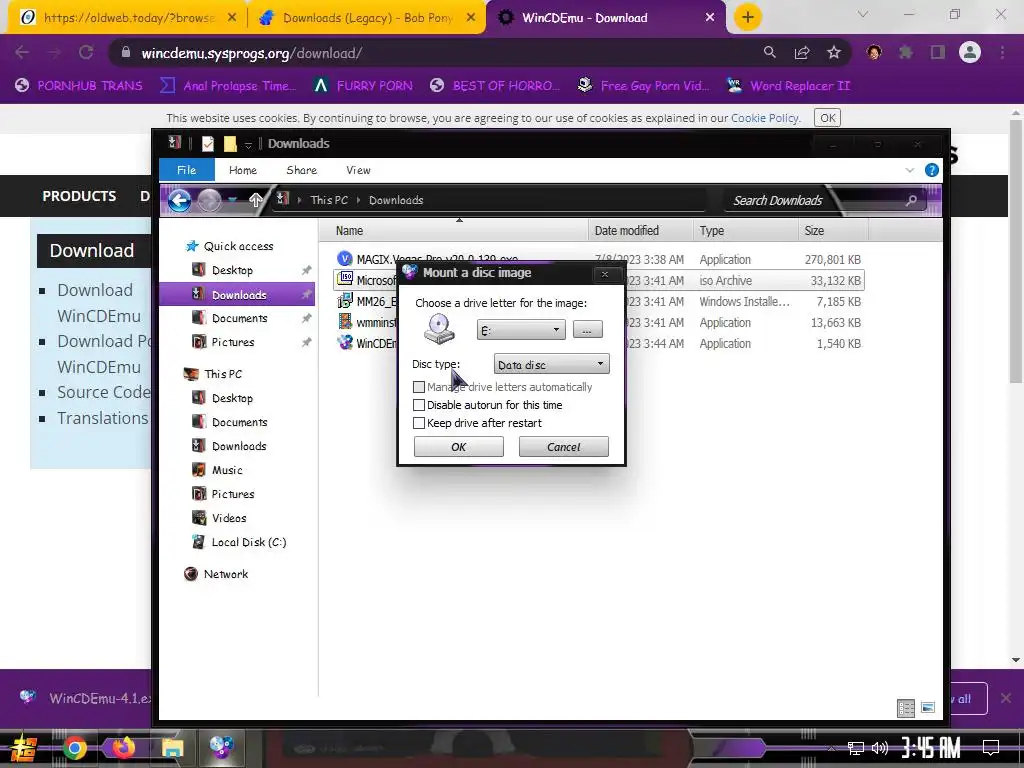
Task: Click Search Downloads field
Action: pyautogui.click(x=823, y=200)
